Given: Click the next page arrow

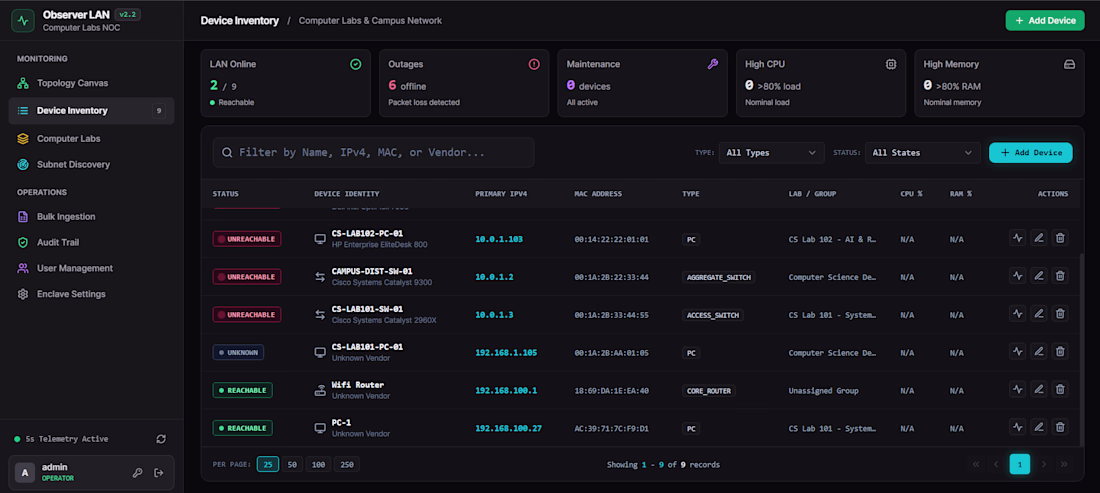Looking at the screenshot, I should [1044, 464].
